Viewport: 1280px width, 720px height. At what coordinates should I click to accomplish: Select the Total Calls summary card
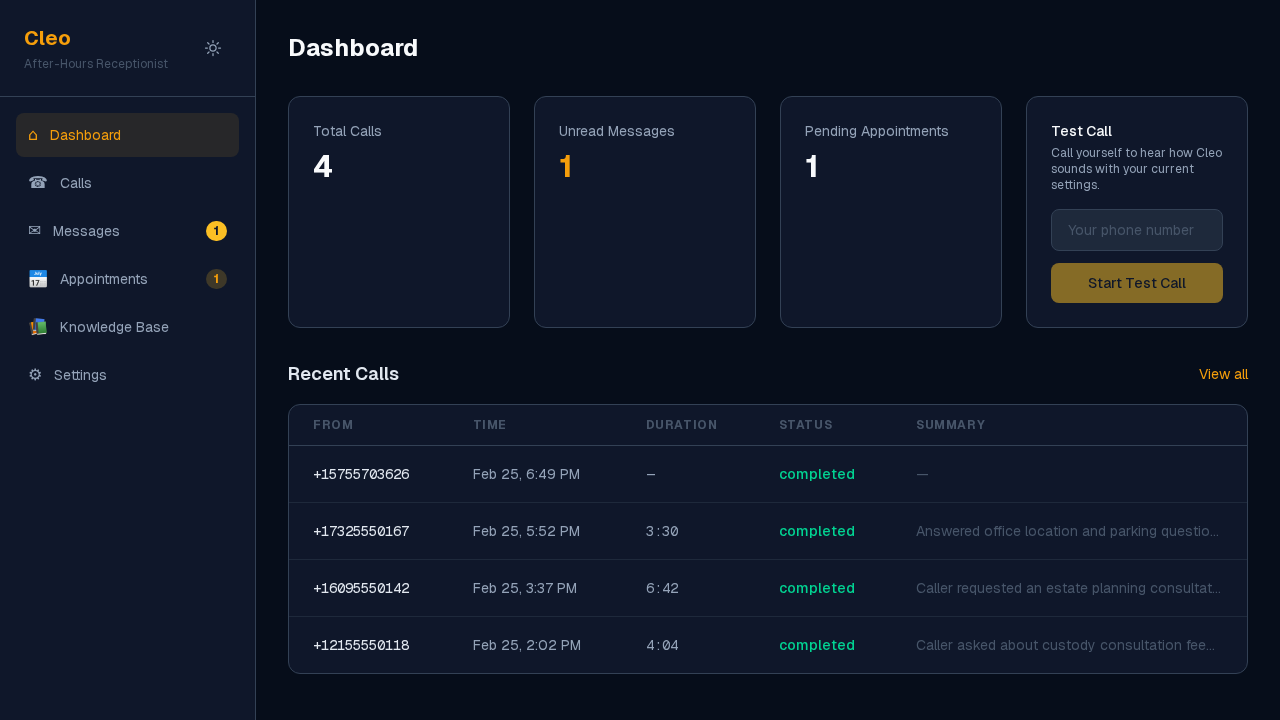[398, 211]
